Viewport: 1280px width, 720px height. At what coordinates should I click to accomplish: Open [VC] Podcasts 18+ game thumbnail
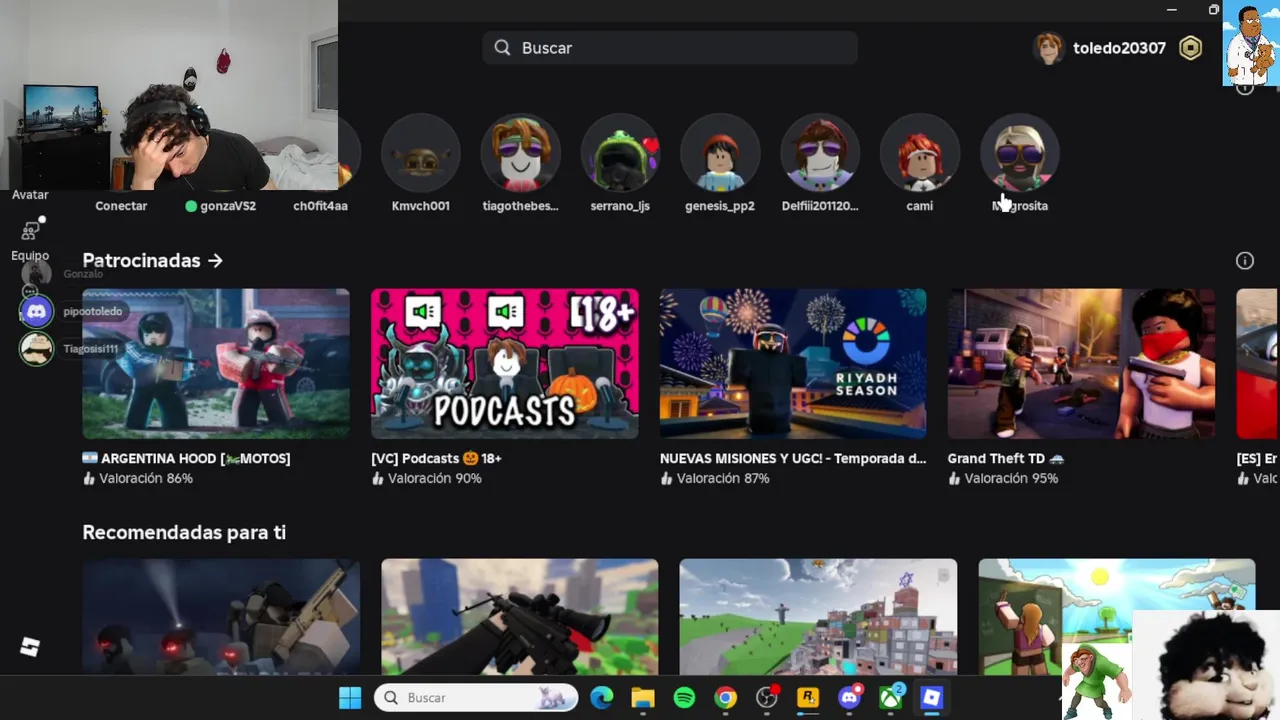point(504,364)
